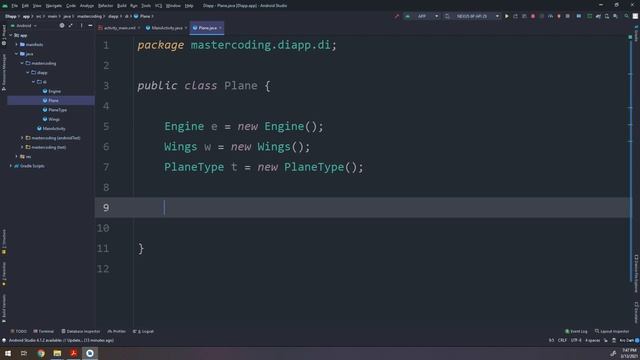The width and height of the screenshot is (640, 360).
Task: Open the Android project view dropdown
Action: [x=24, y=25]
